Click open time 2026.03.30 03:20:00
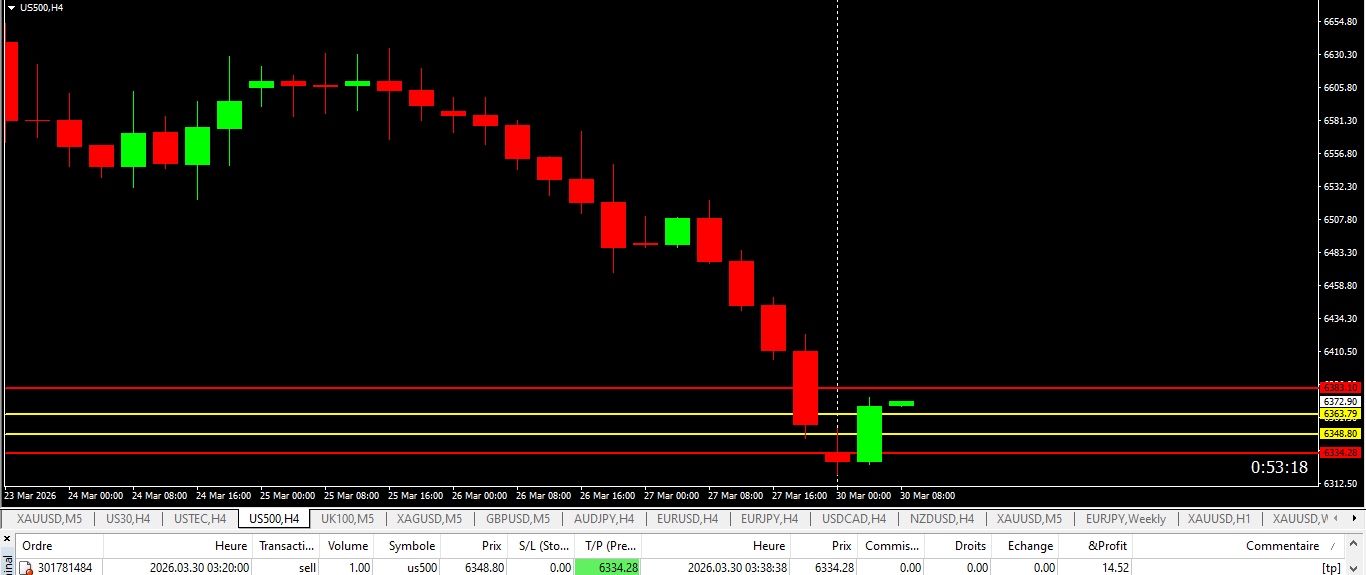The image size is (1366, 575). click(198, 568)
